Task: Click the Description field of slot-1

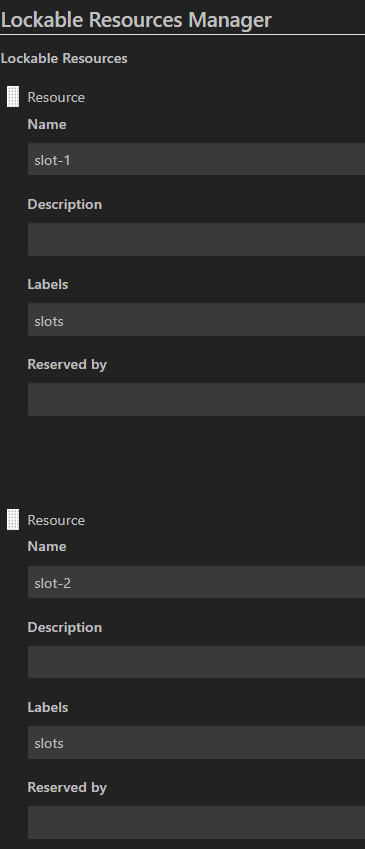Action: coord(196,239)
